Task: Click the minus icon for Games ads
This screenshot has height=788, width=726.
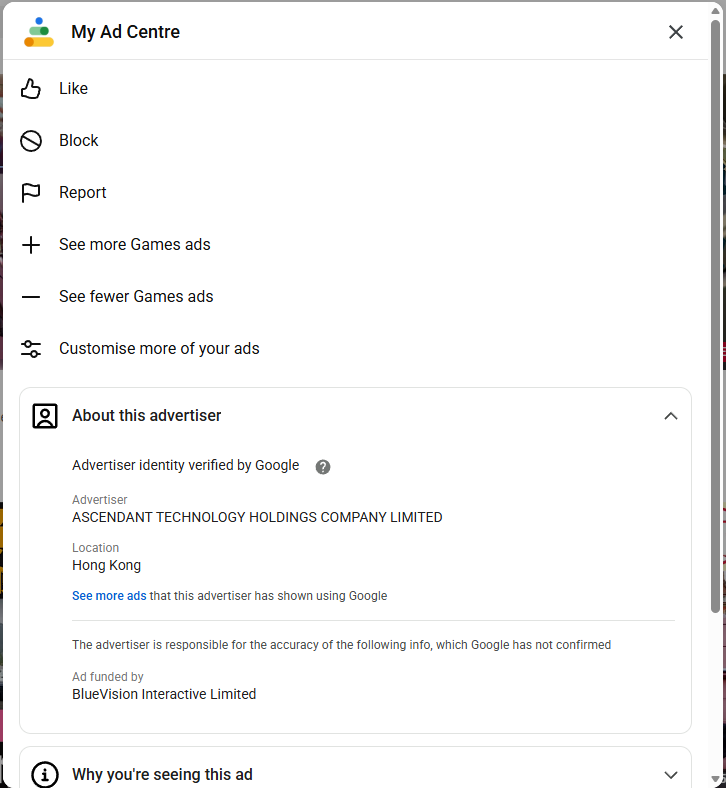Action: [31, 297]
